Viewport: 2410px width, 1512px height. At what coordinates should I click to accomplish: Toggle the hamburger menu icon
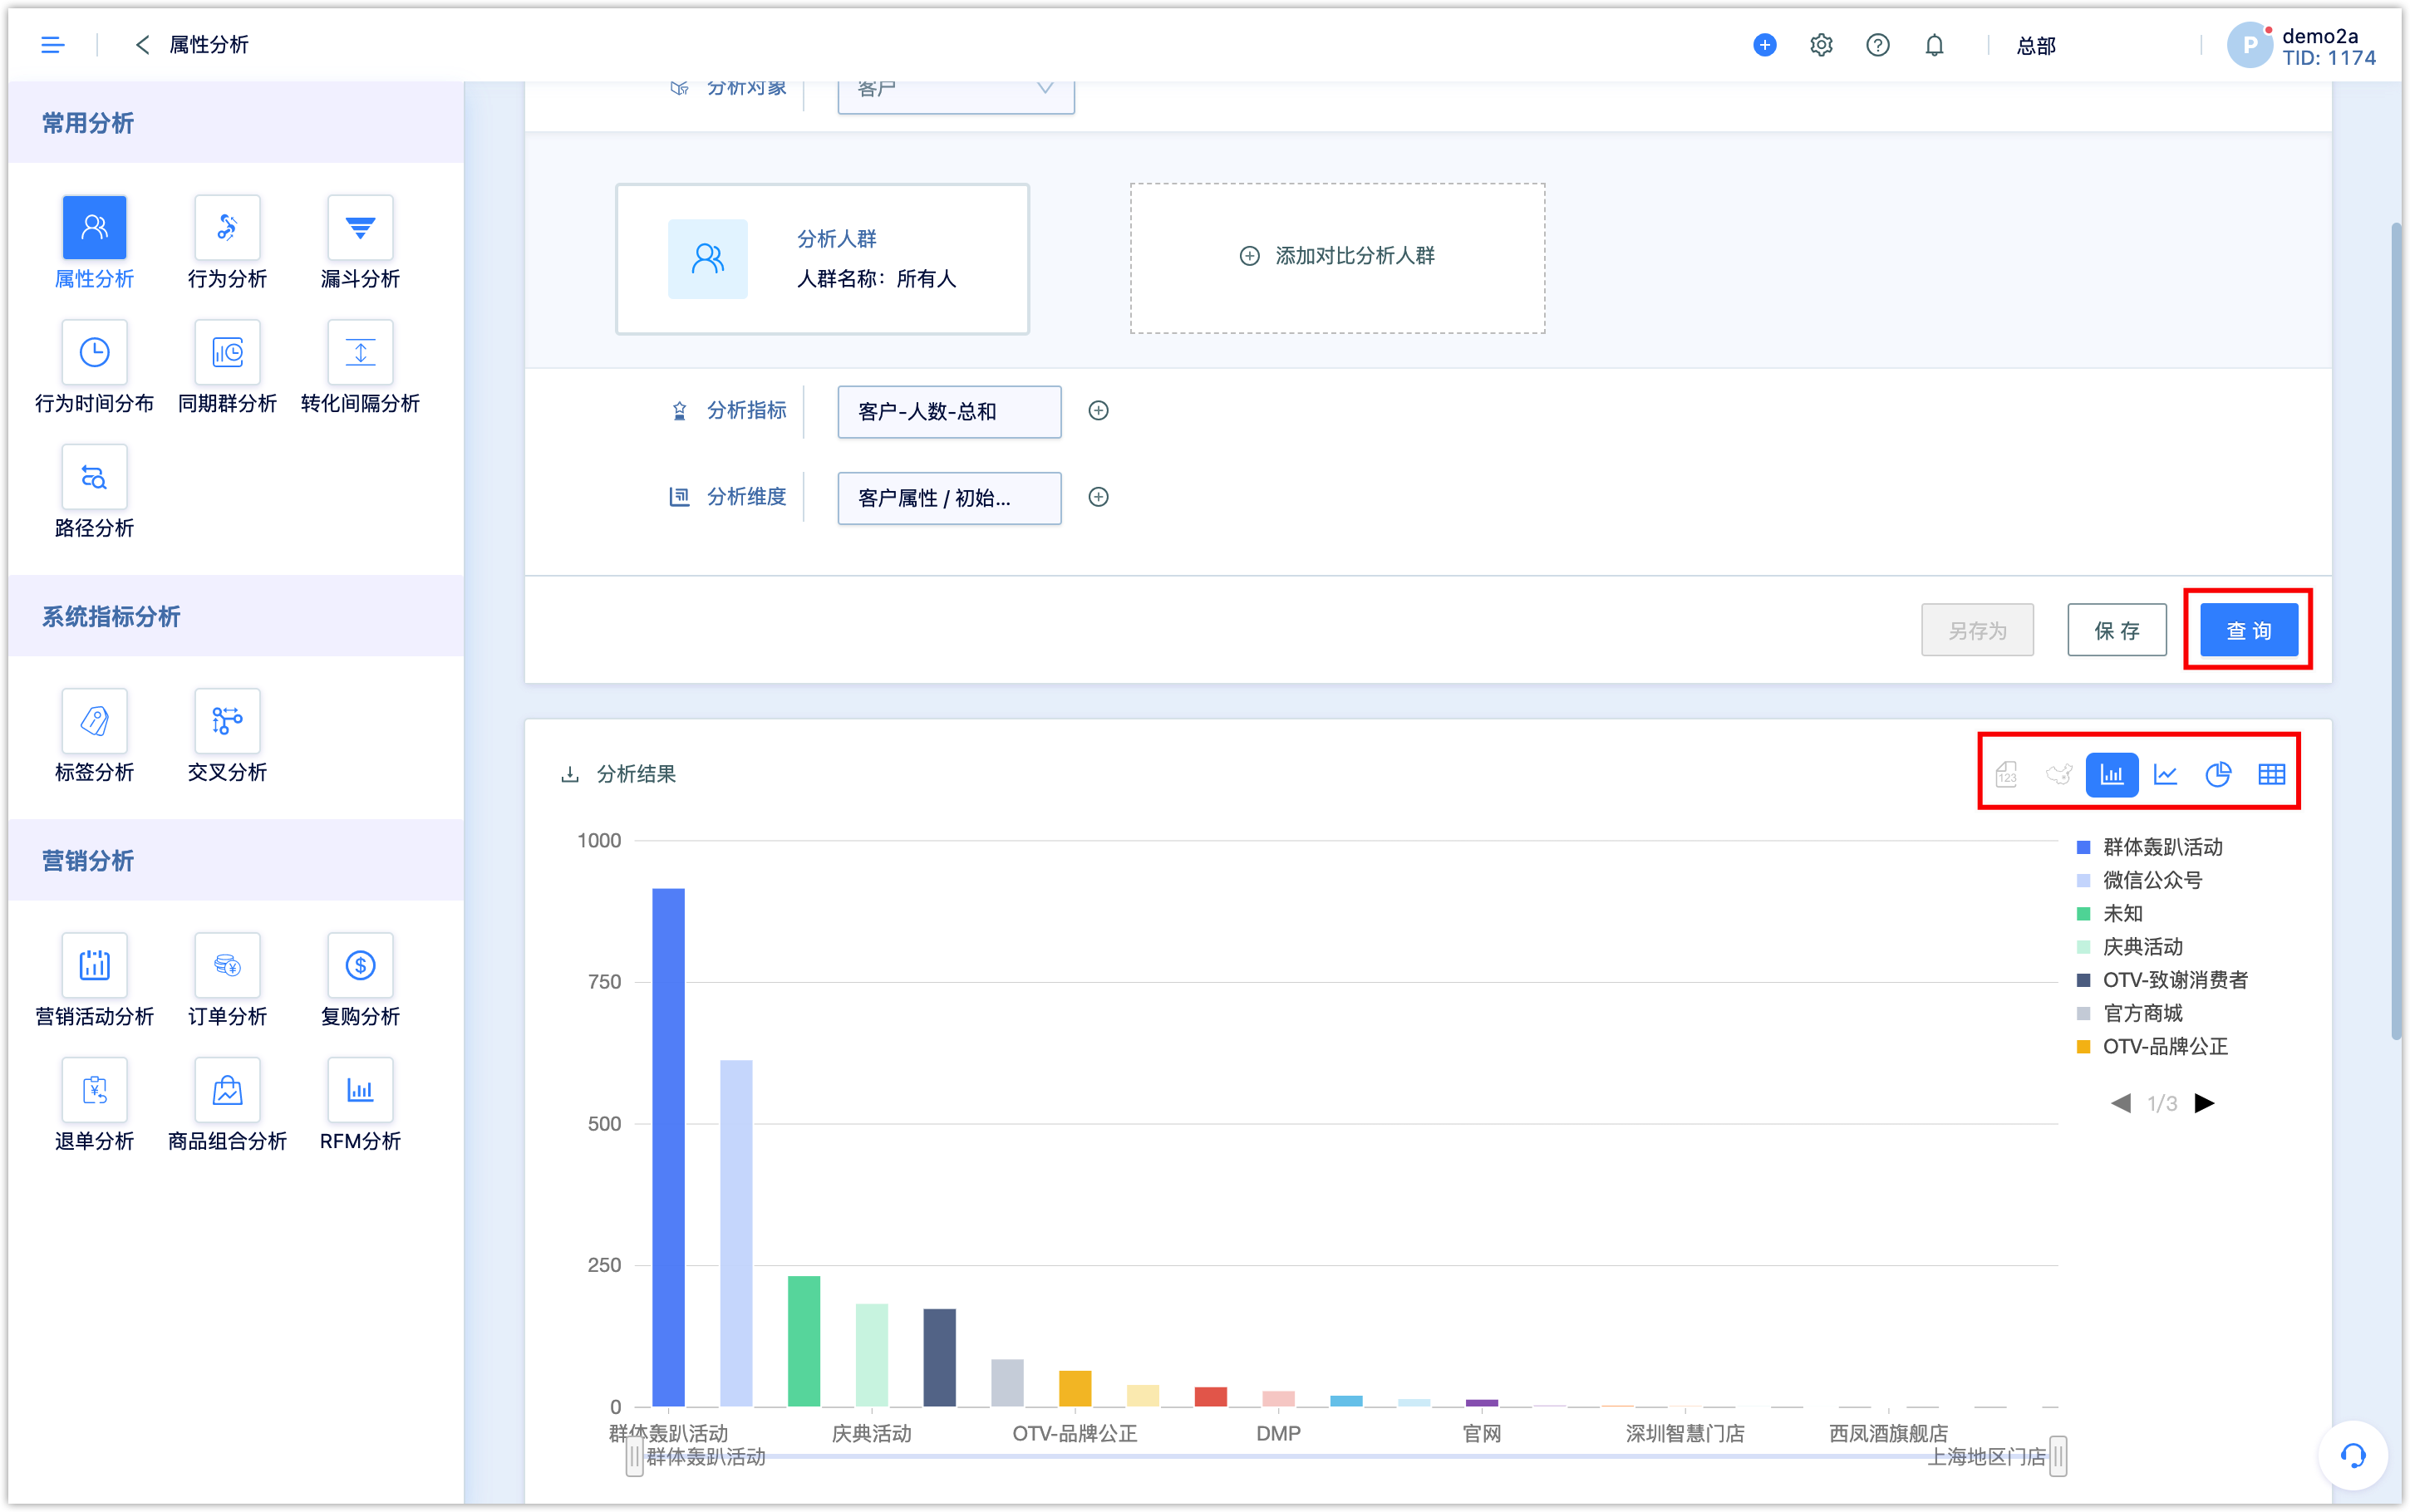(x=52, y=45)
